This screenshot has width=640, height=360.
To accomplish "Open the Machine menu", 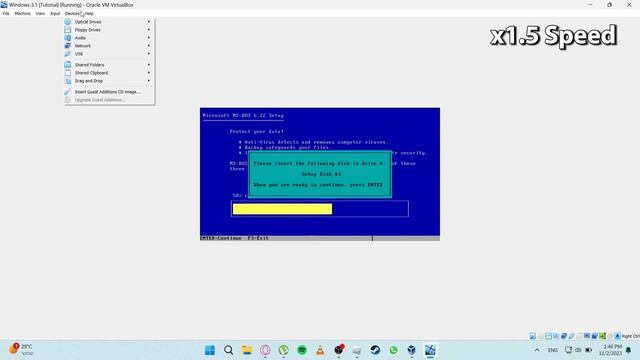I will [x=22, y=13].
